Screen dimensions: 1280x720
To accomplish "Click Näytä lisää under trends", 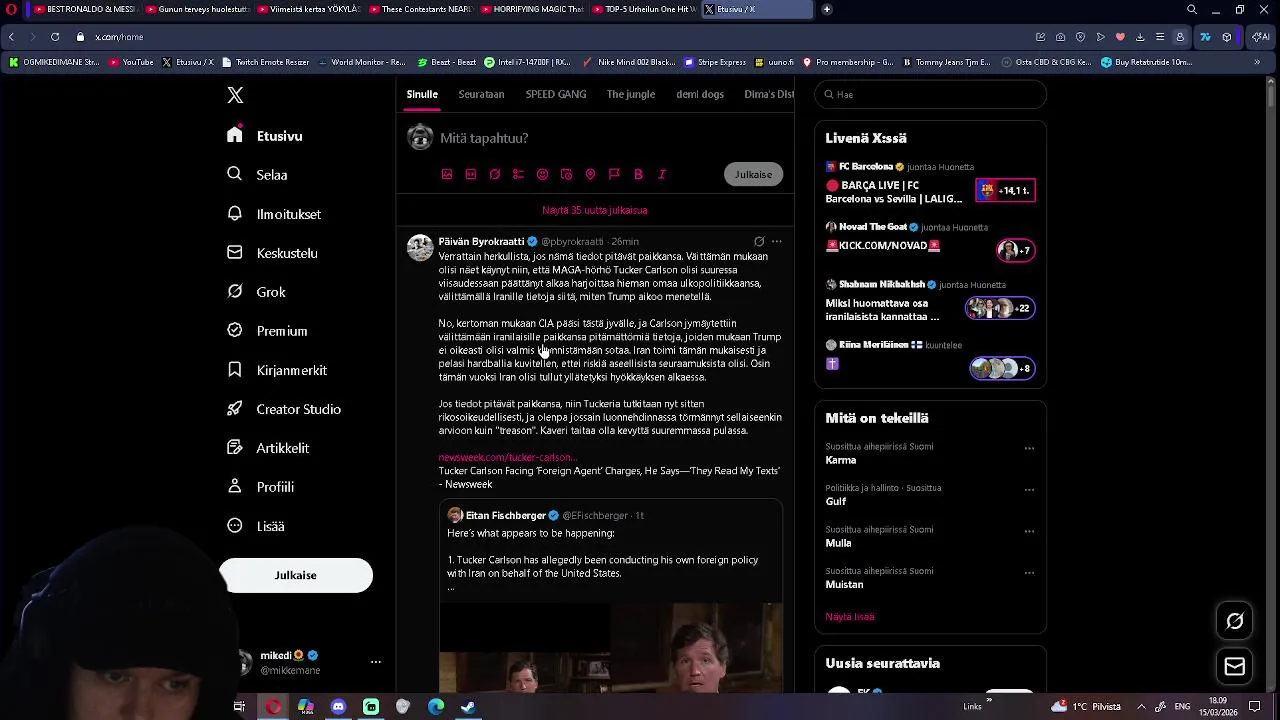I will pyautogui.click(x=850, y=617).
